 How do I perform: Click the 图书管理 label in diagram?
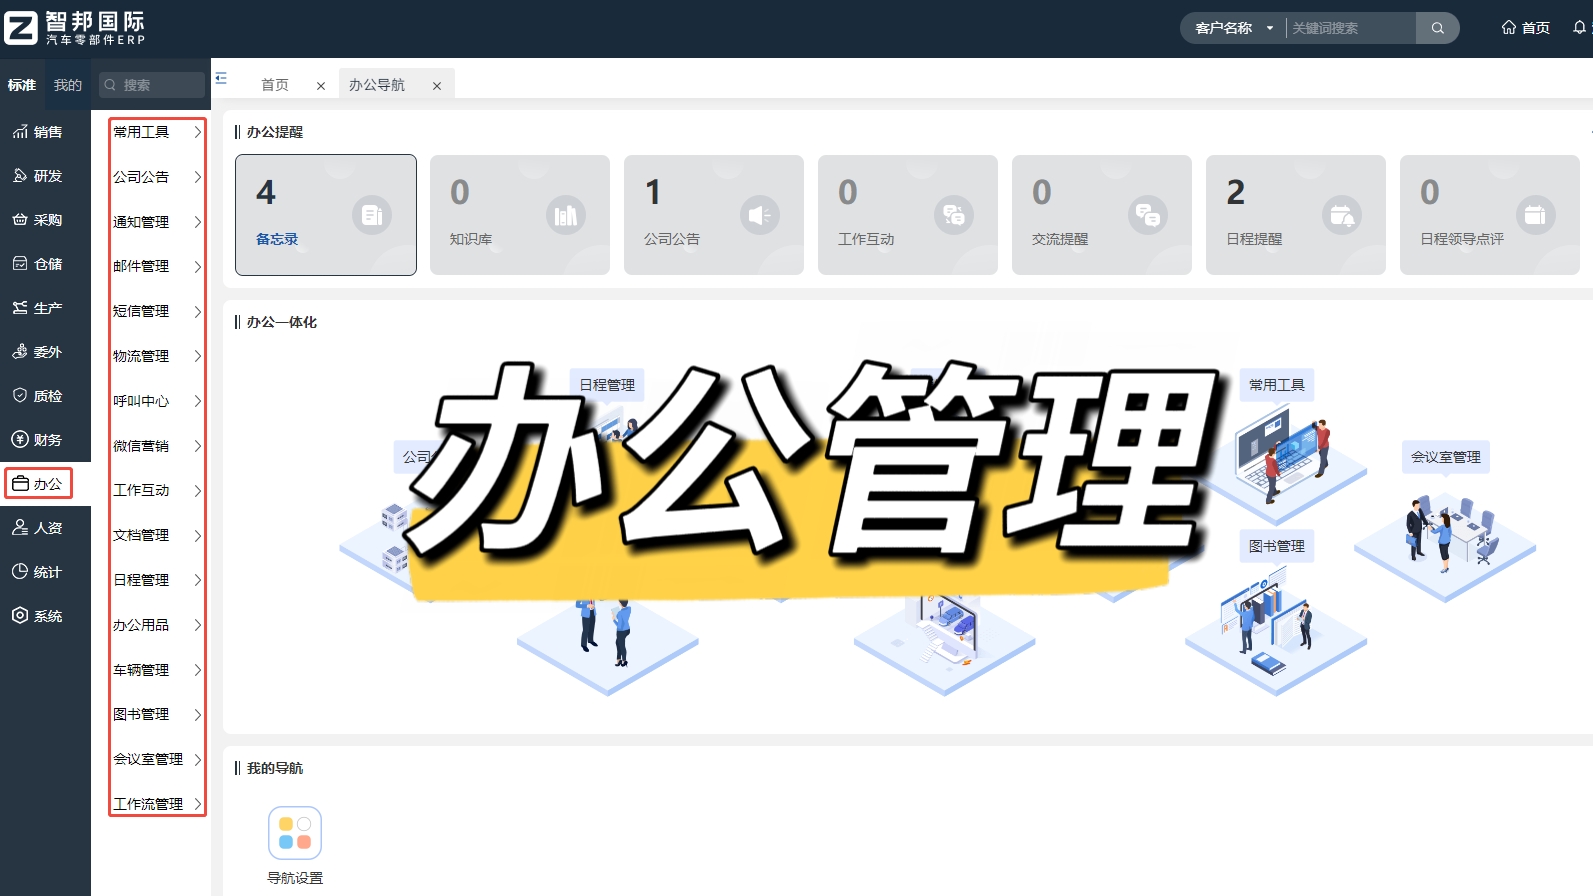coord(1277,546)
